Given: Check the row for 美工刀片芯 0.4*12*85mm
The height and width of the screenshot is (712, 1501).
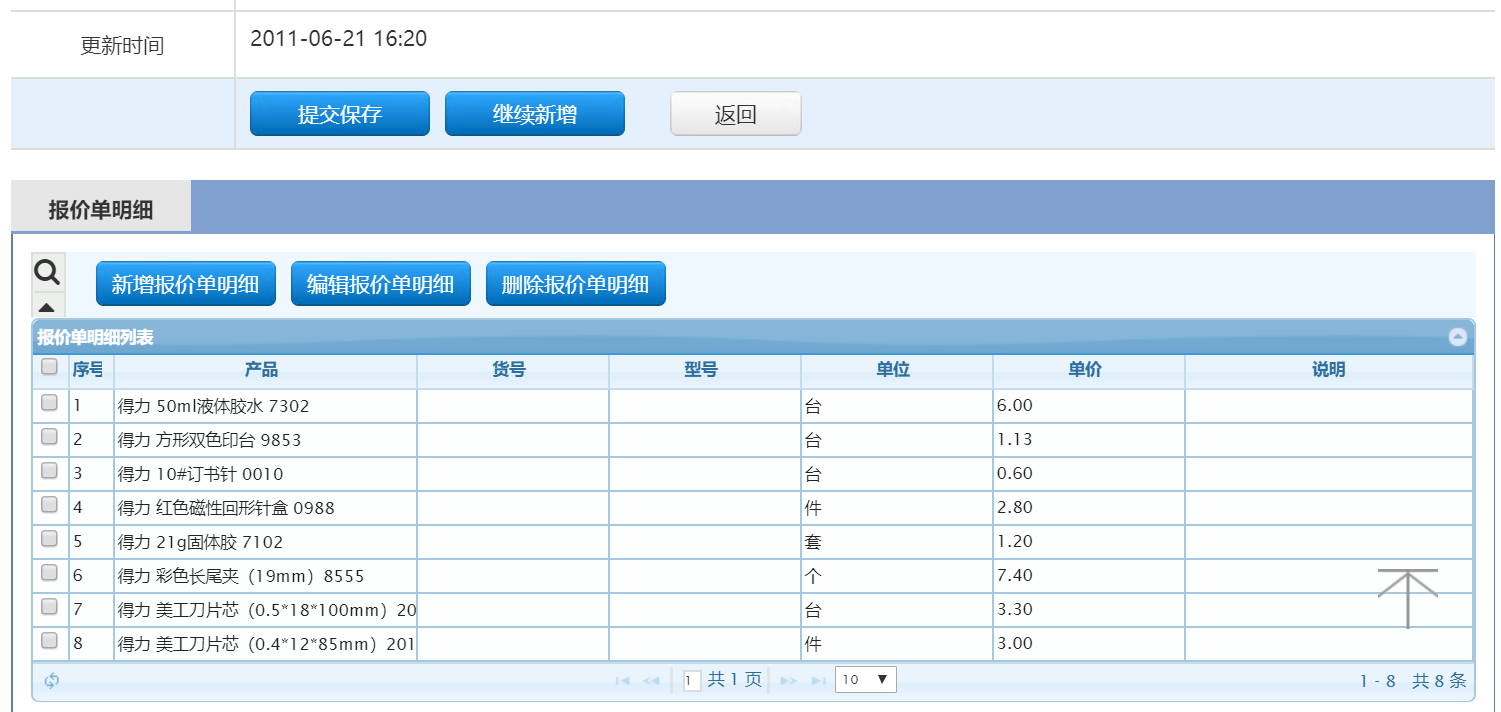Looking at the screenshot, I should point(49,641).
